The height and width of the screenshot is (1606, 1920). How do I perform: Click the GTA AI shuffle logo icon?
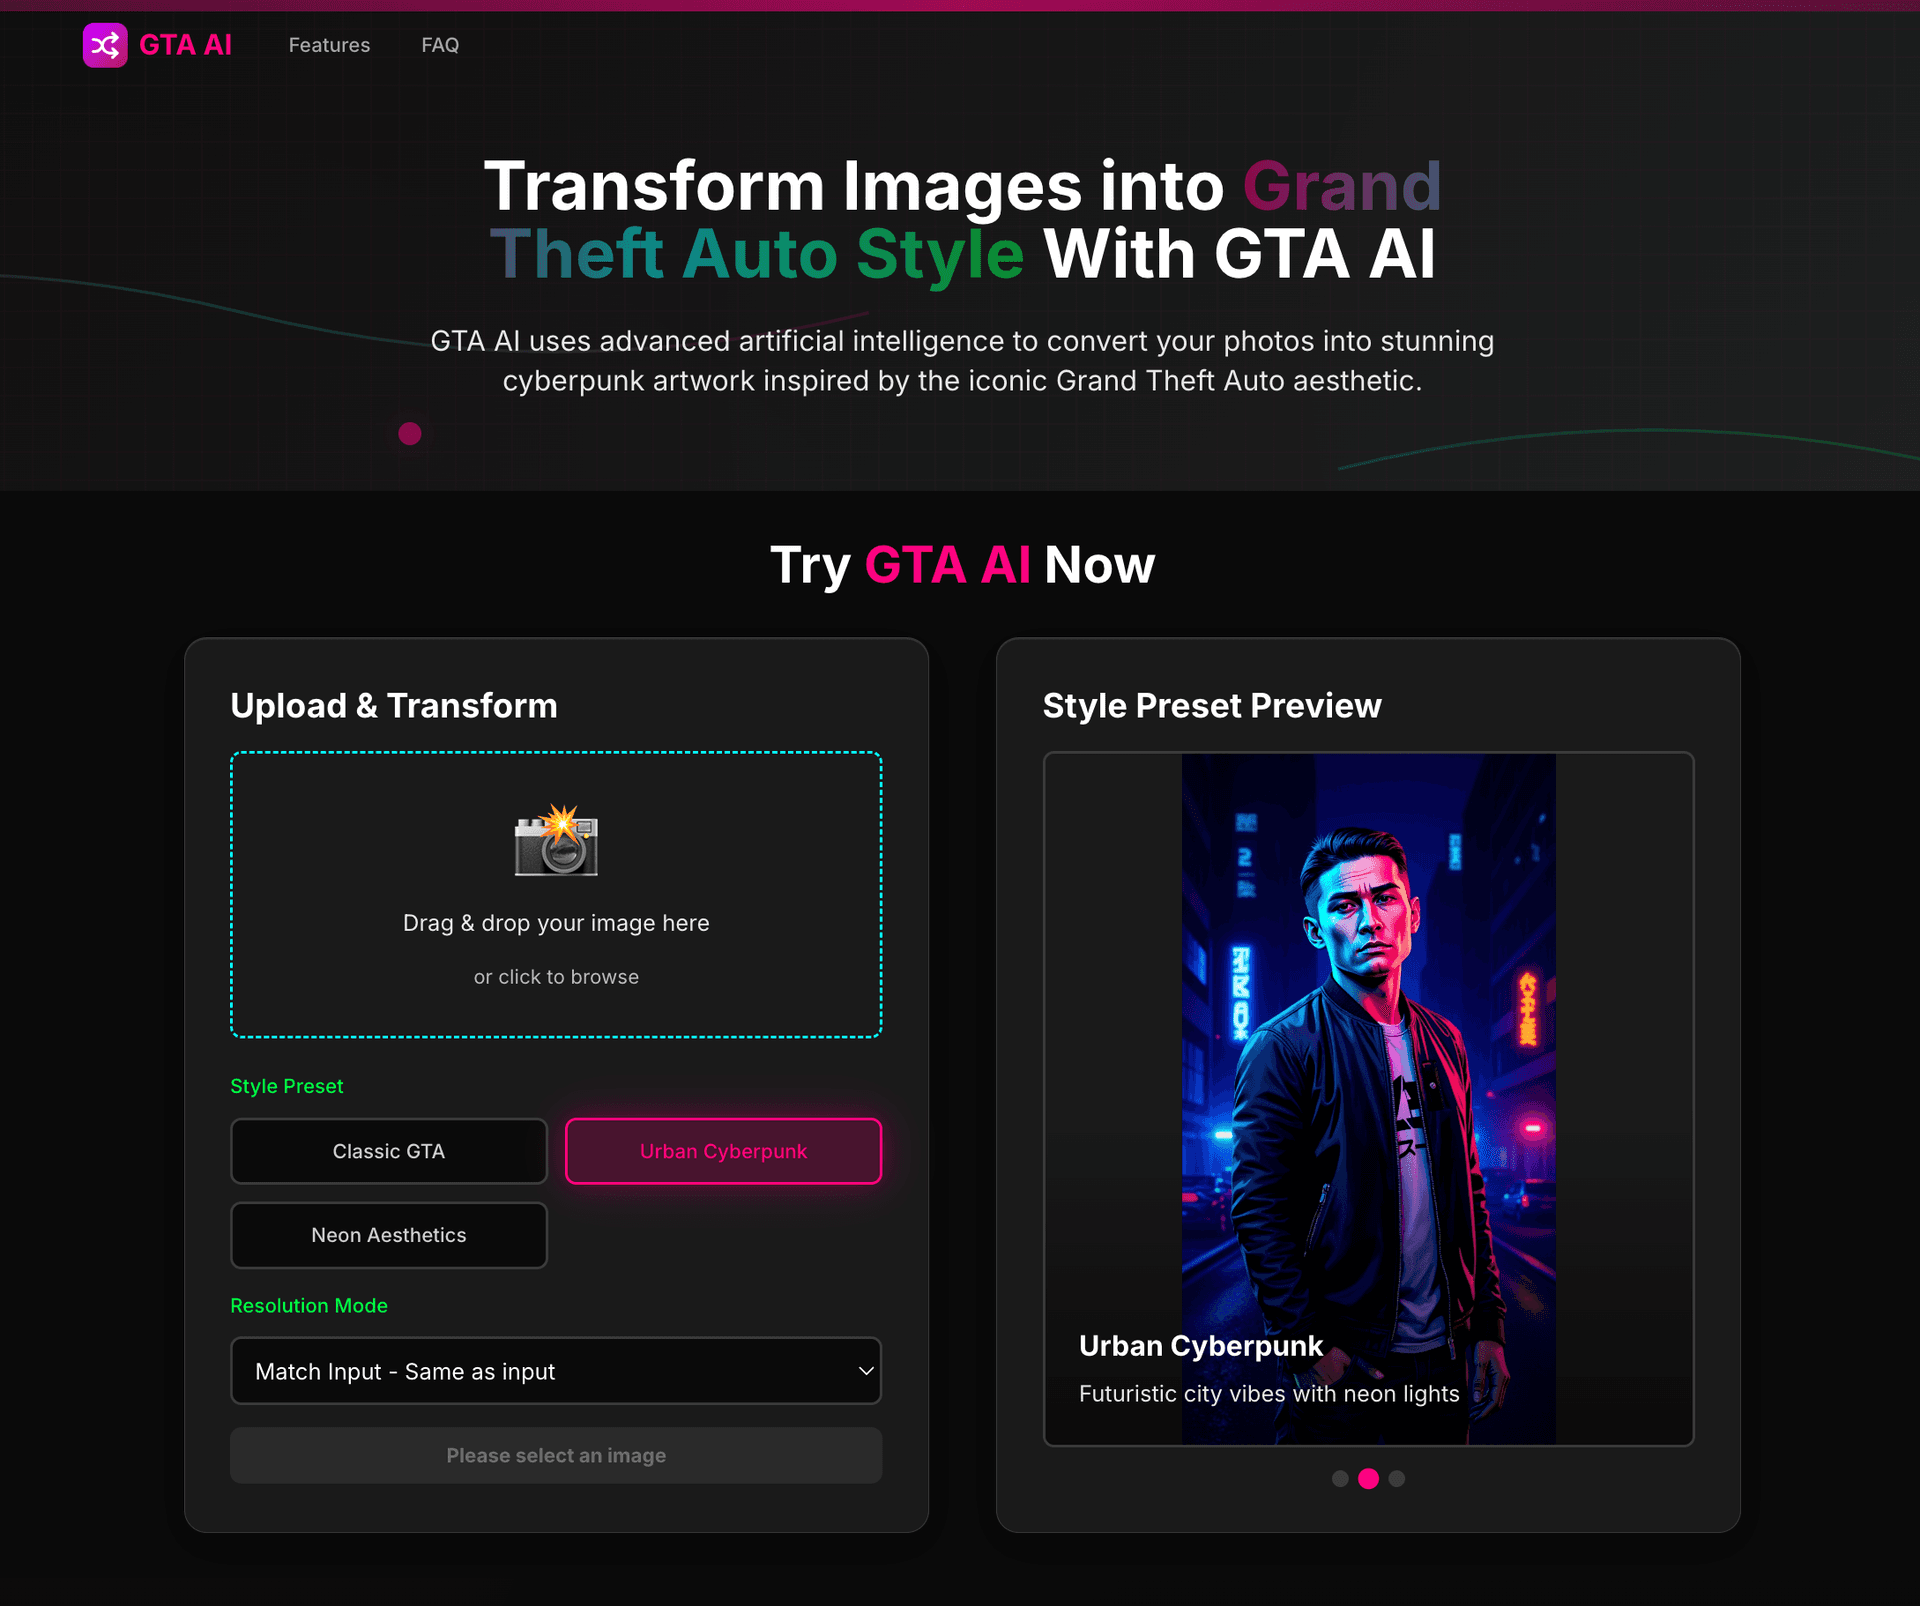pyautogui.click(x=105, y=45)
